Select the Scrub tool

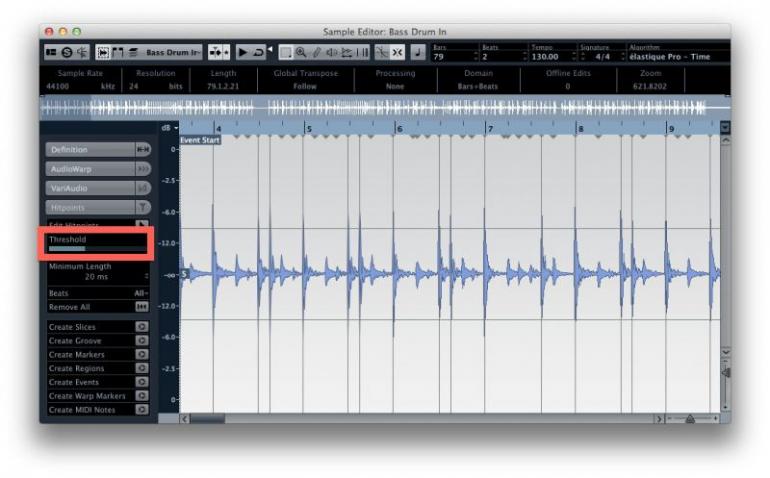click(x=347, y=52)
